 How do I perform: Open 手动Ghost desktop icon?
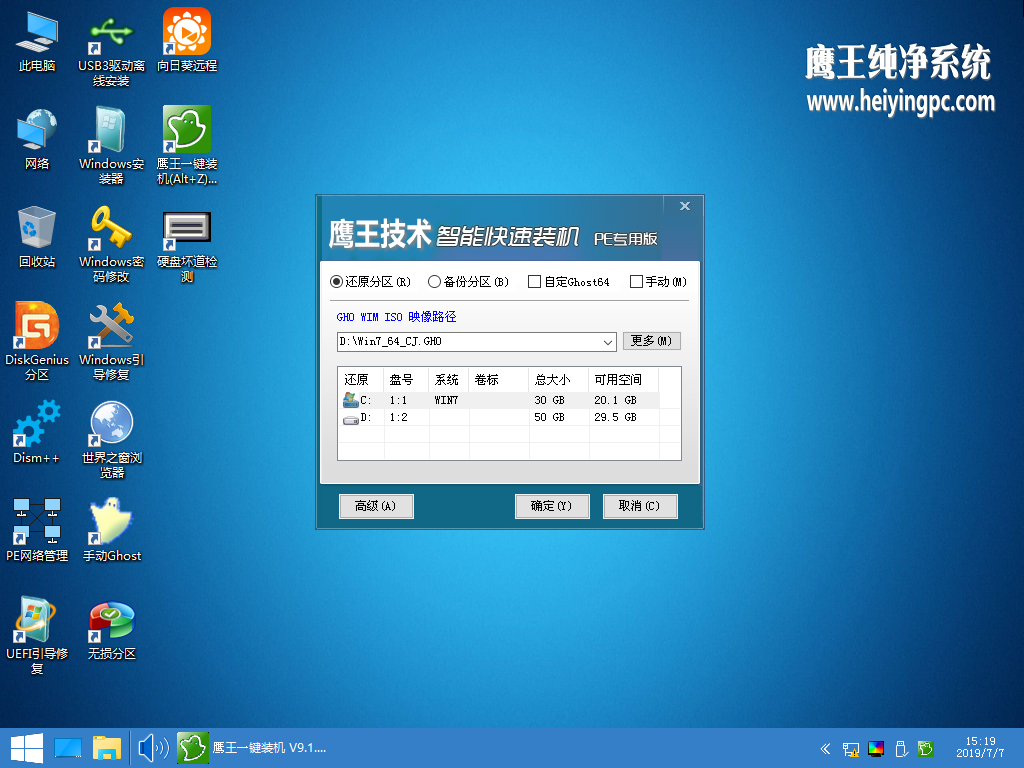tap(111, 530)
